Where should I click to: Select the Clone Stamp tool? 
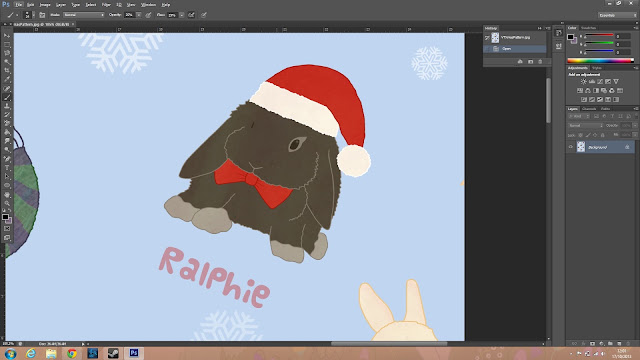[7, 106]
